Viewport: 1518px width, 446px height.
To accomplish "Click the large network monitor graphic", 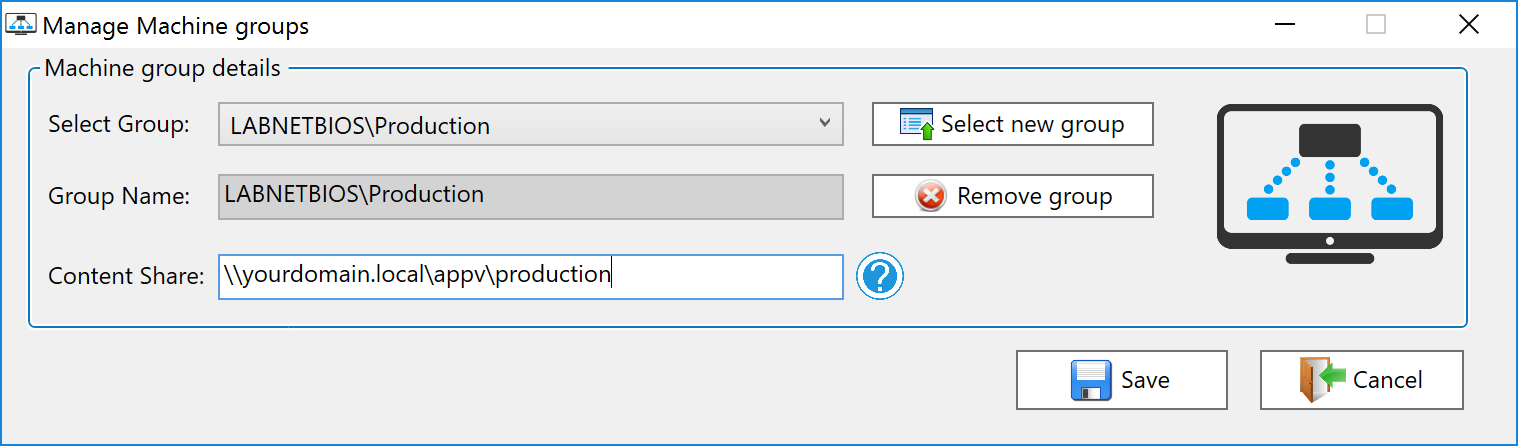I will pos(1329,184).
